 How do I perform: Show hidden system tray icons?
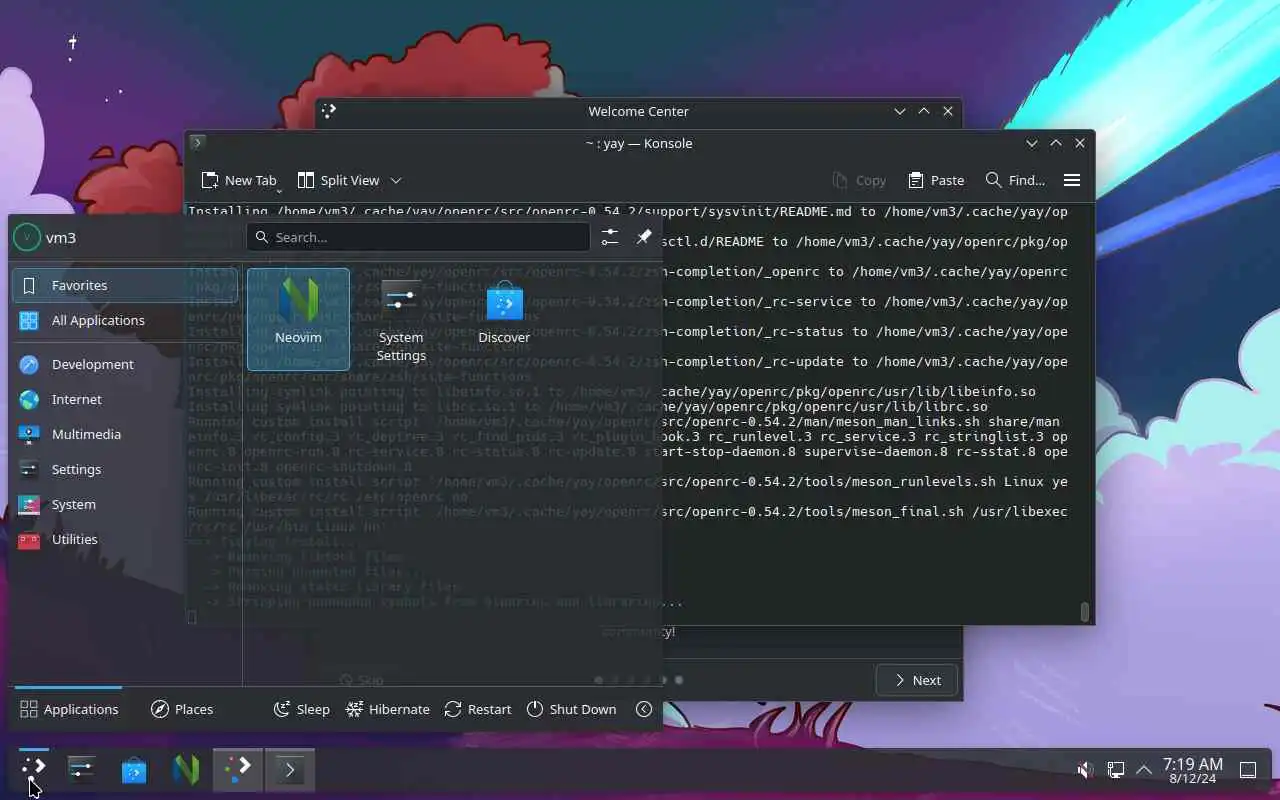click(x=1144, y=769)
